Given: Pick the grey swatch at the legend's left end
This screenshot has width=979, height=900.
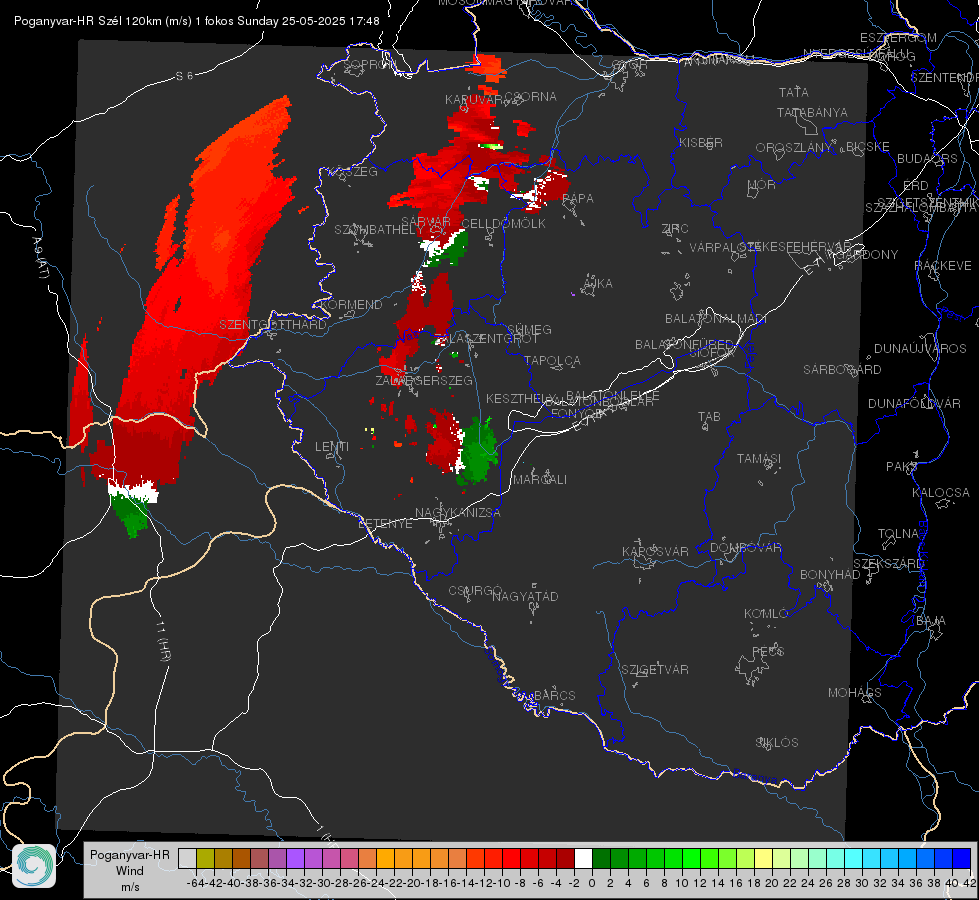Looking at the screenshot, I should point(187,858).
